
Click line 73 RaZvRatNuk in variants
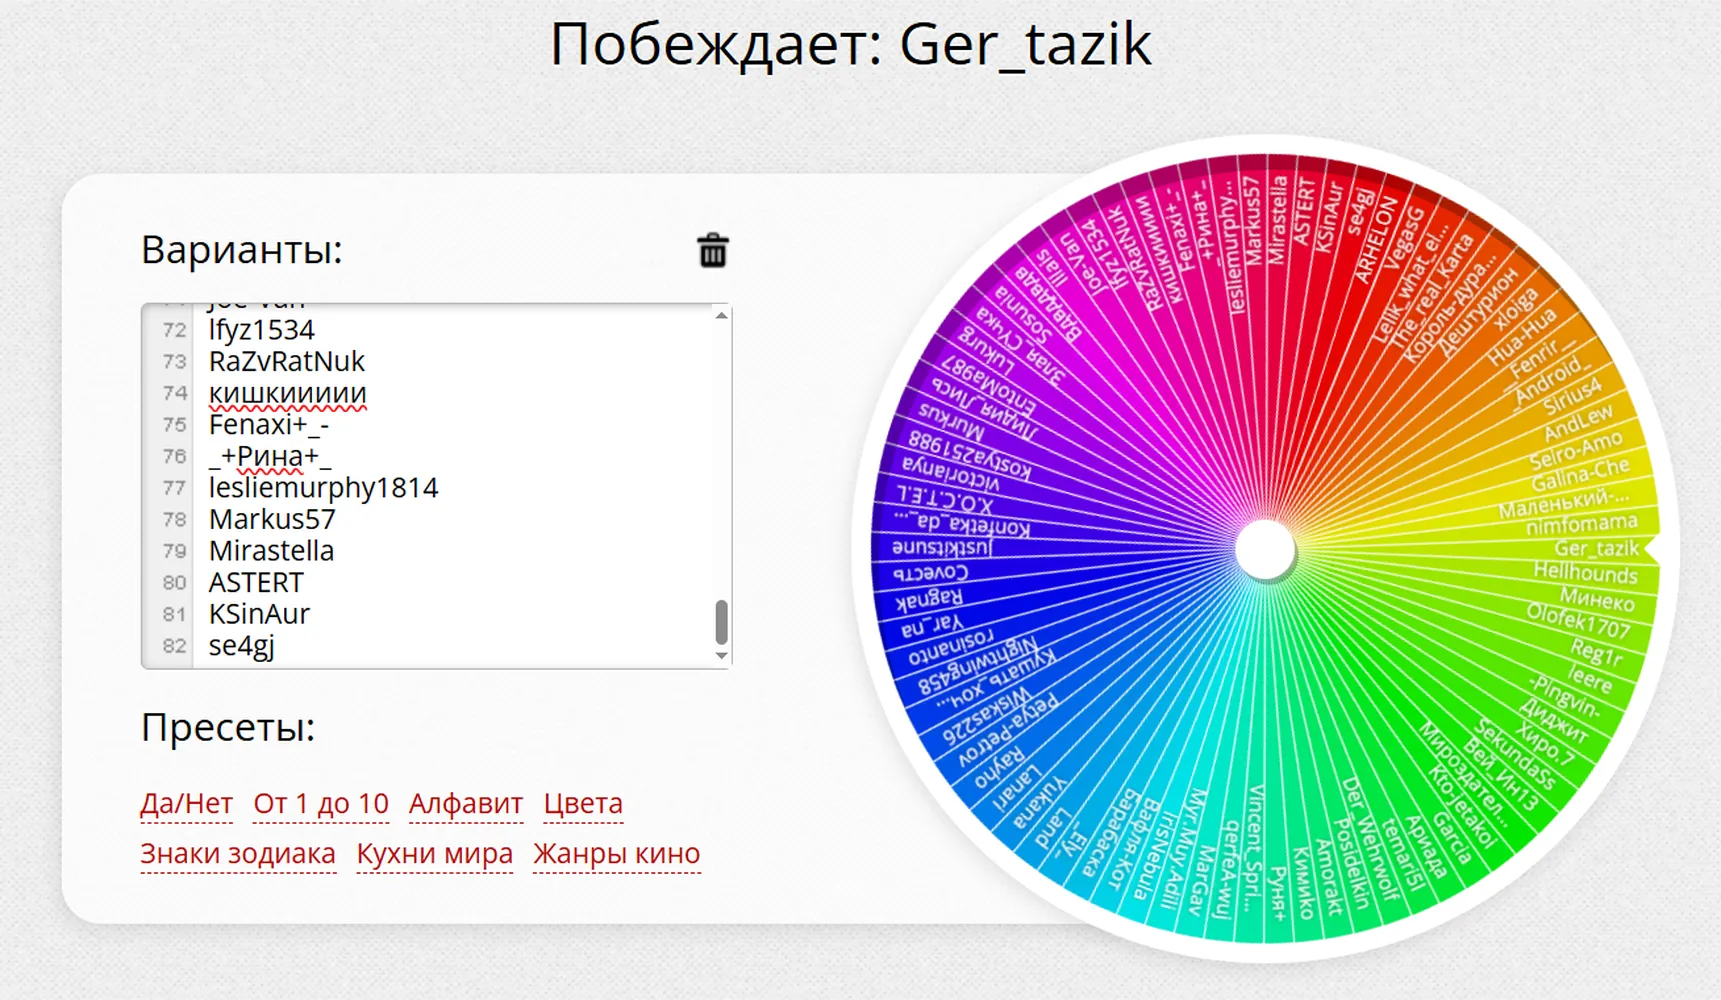287,361
